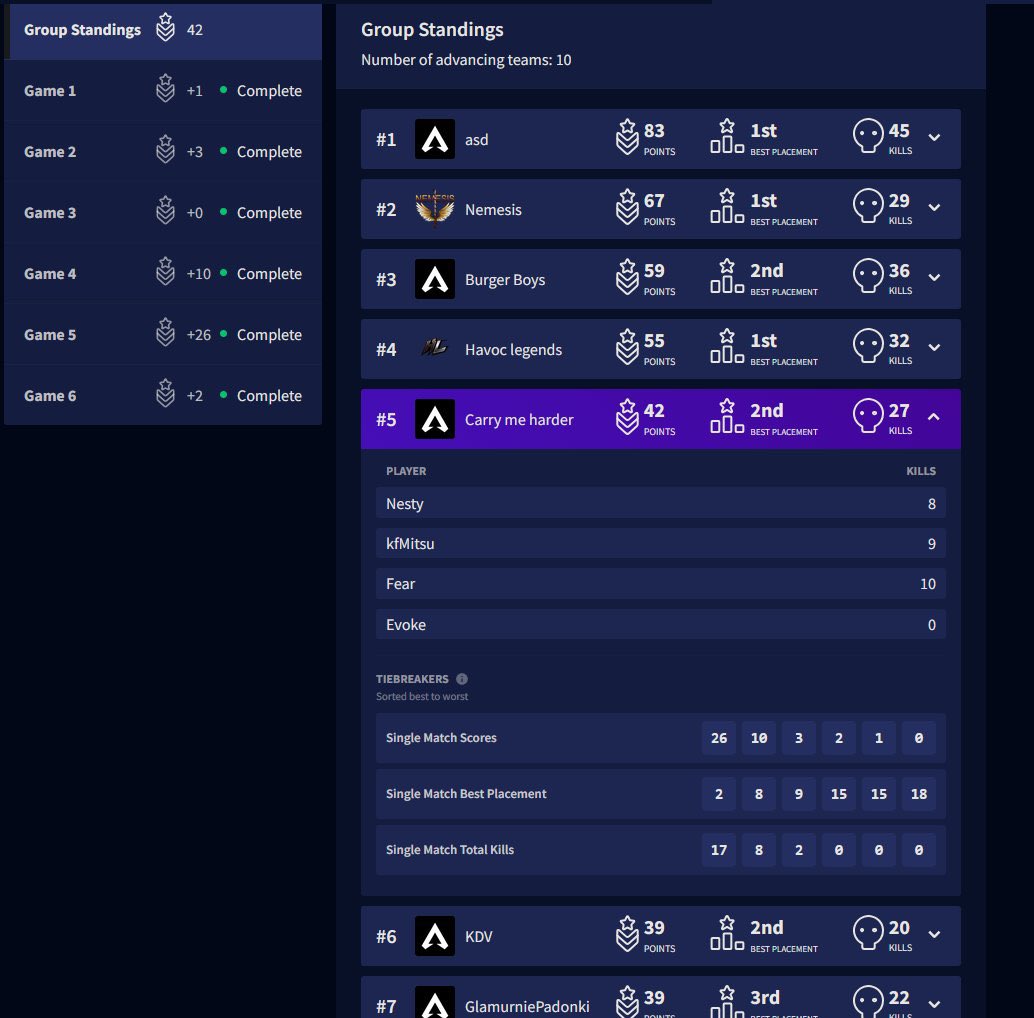Viewport: 1034px width, 1018px height.
Task: Click the points badge icon for KDV
Action: click(627, 934)
